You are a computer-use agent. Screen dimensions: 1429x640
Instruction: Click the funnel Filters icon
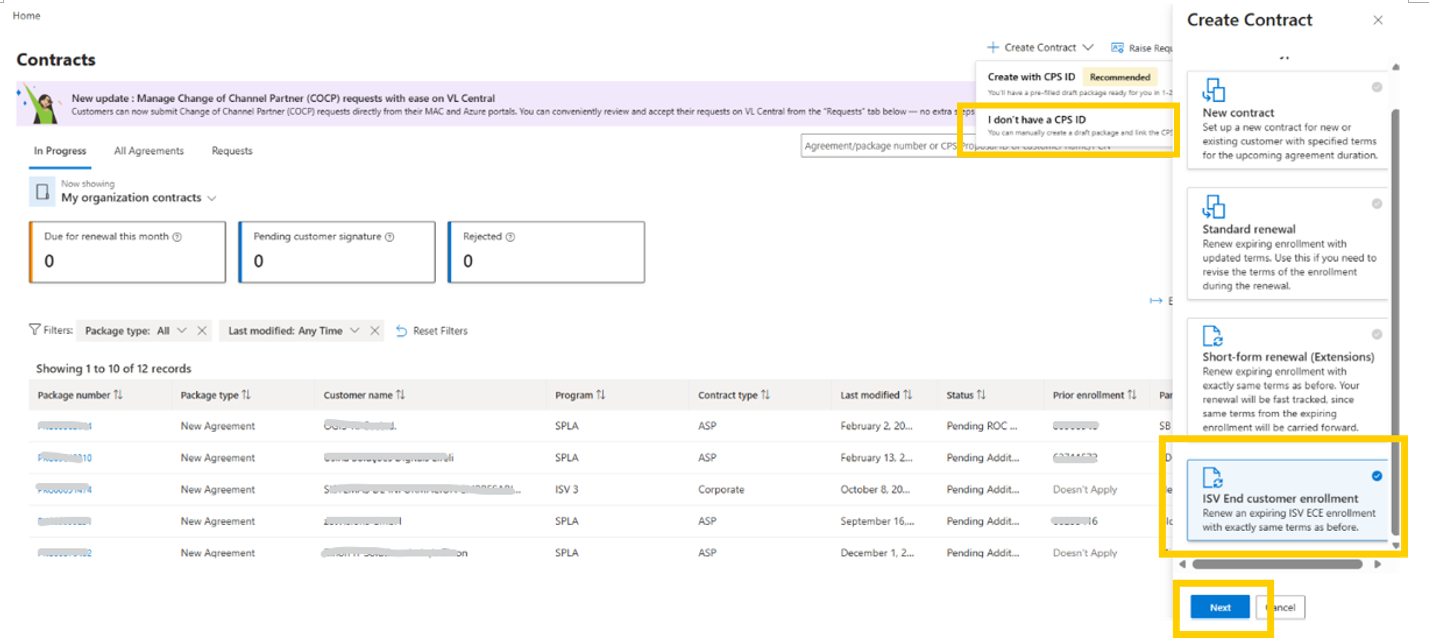click(35, 330)
